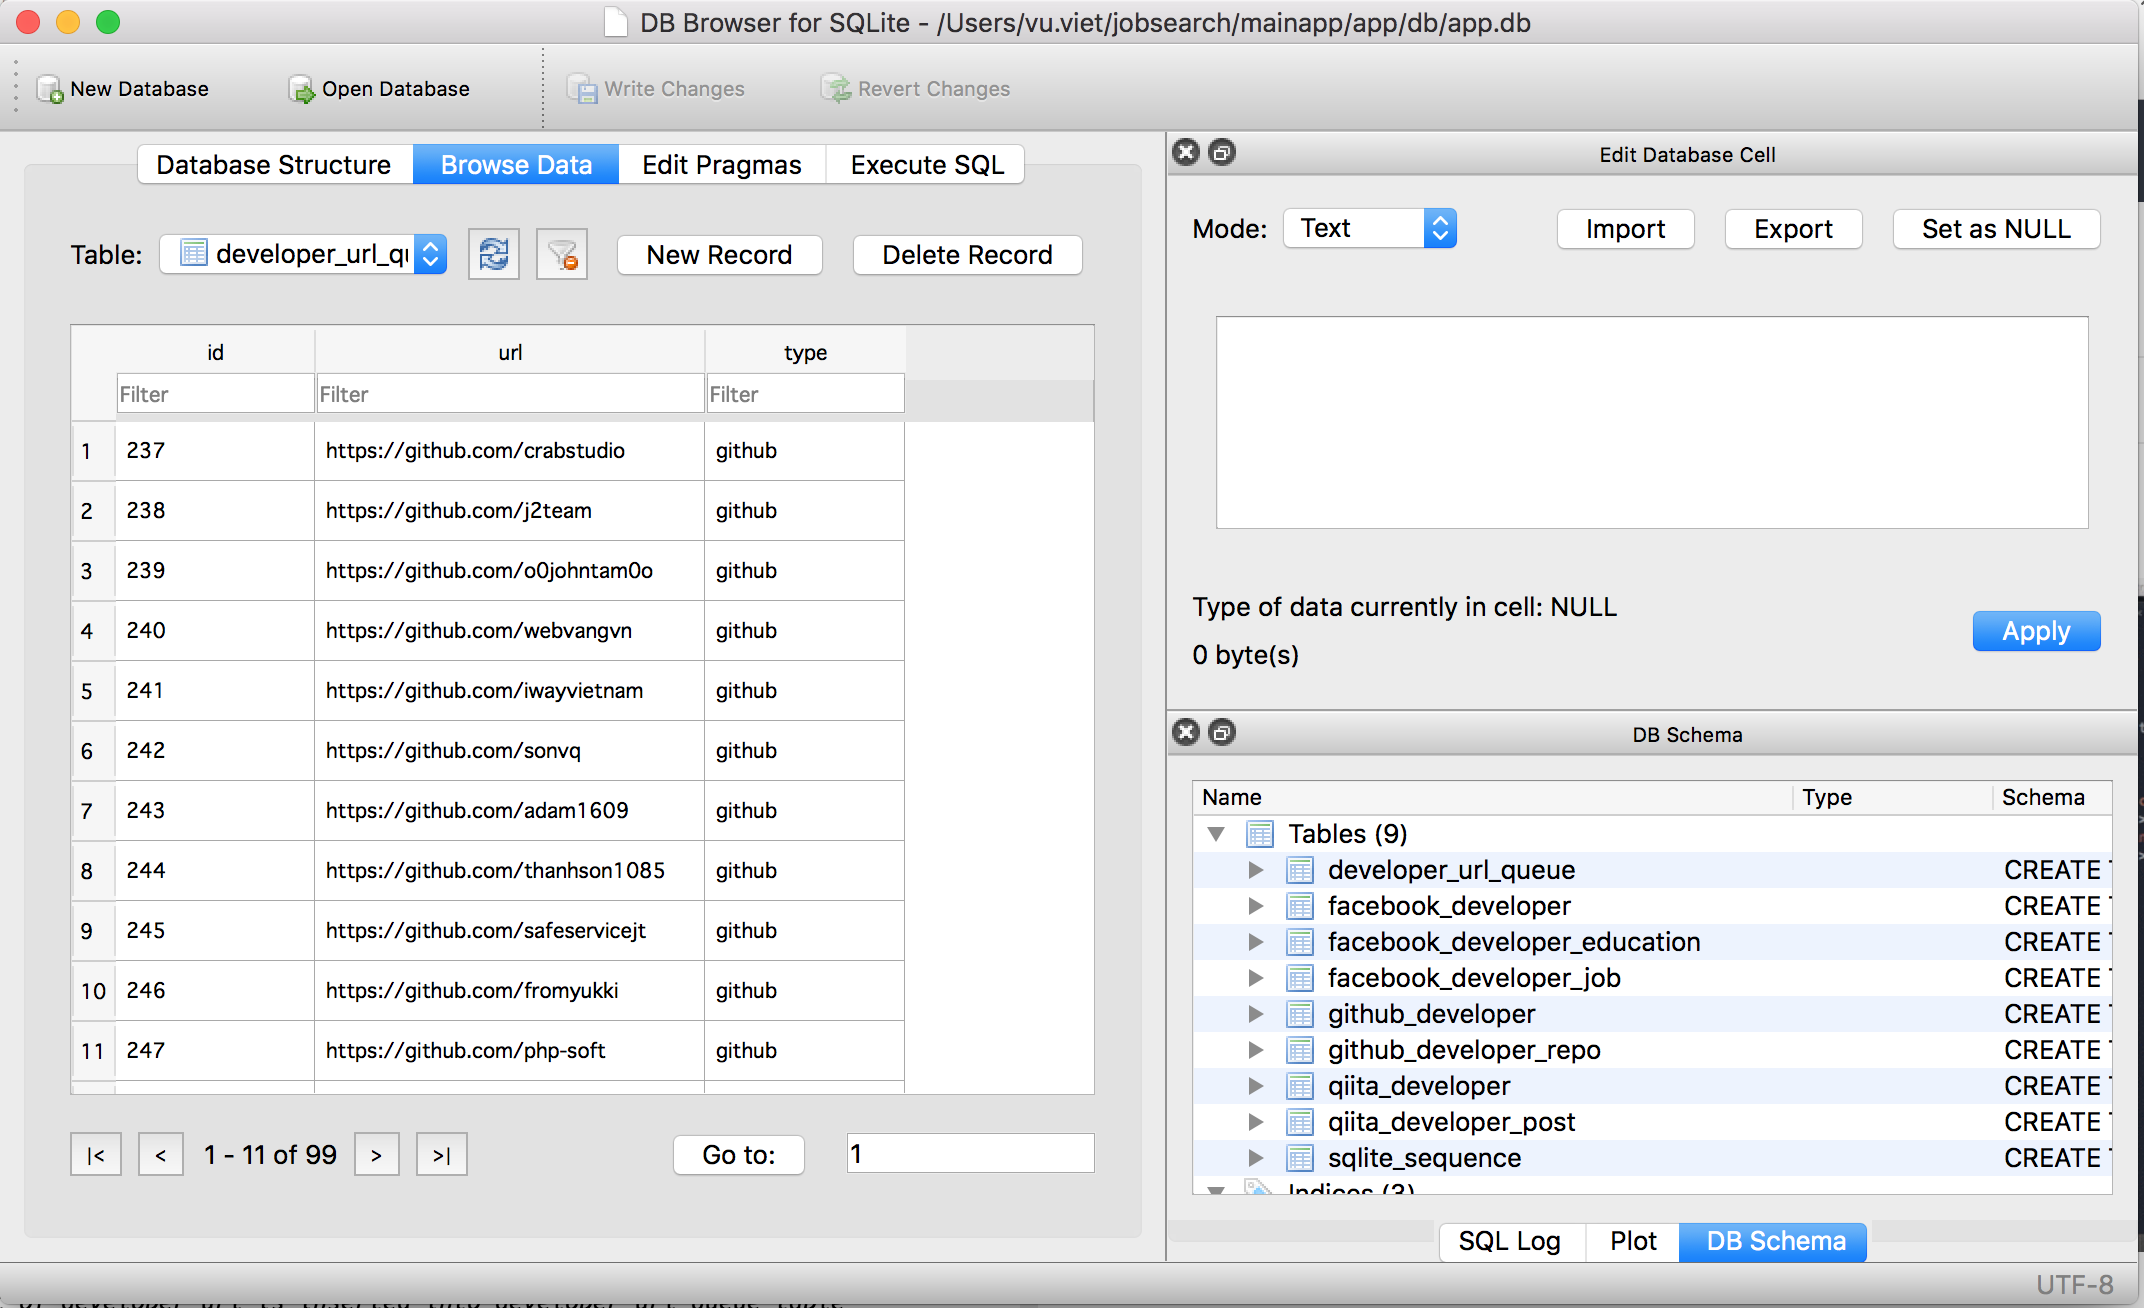Expand the github_developer_repo schema node

(x=1255, y=1050)
